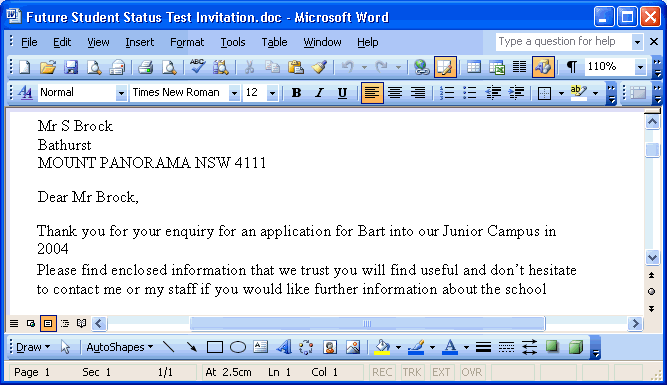The image size is (667, 385).
Task: Switch to Outline View button
Action: pos(65,324)
